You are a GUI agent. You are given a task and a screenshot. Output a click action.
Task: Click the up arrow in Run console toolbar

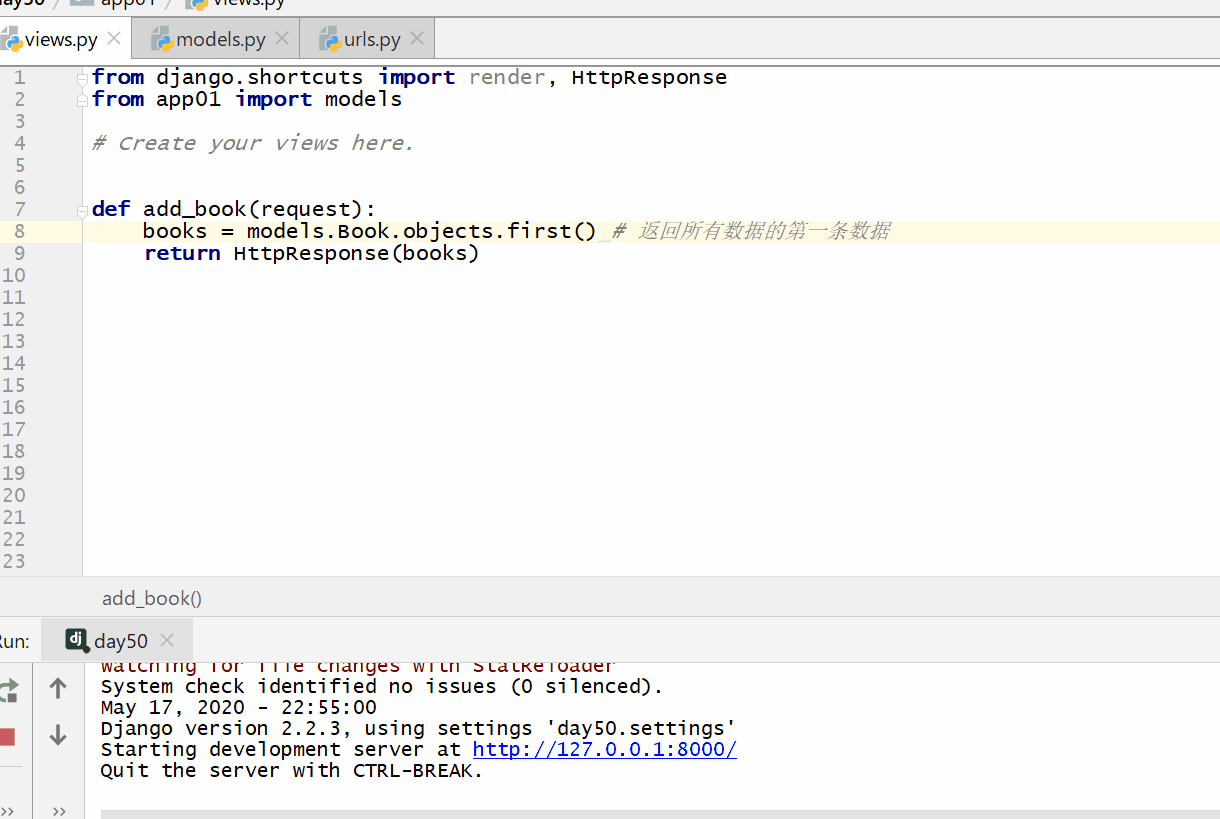58,688
